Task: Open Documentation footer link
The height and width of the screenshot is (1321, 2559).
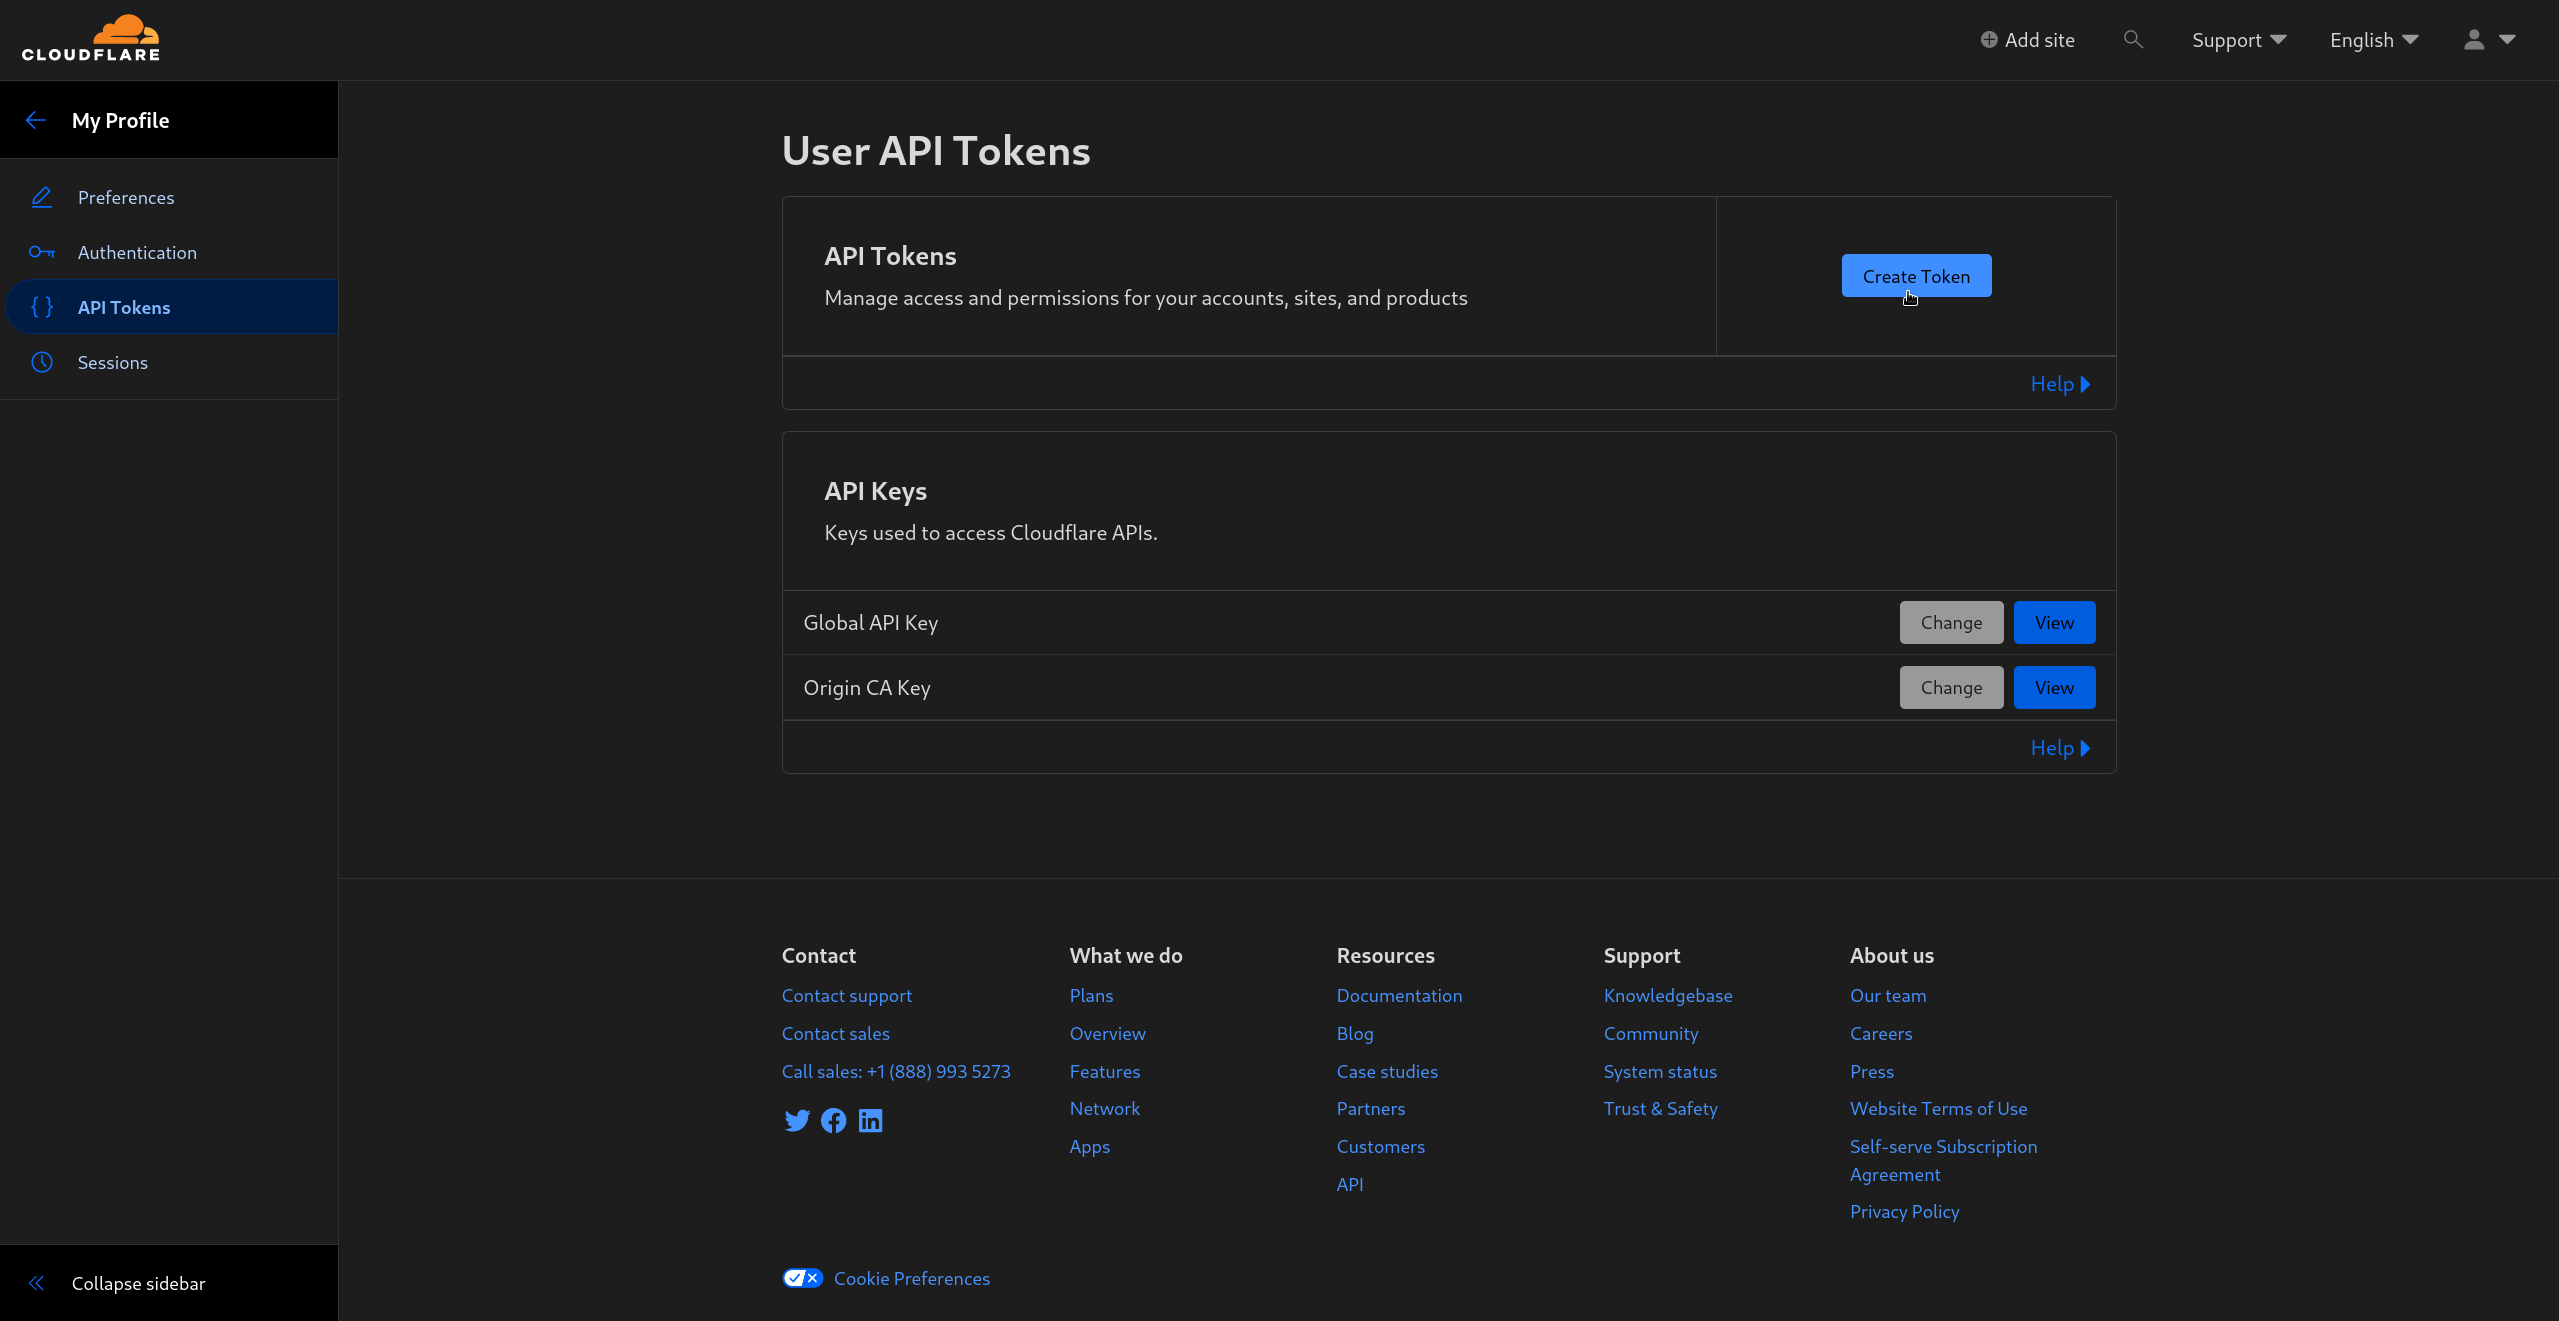Action: [x=1399, y=995]
